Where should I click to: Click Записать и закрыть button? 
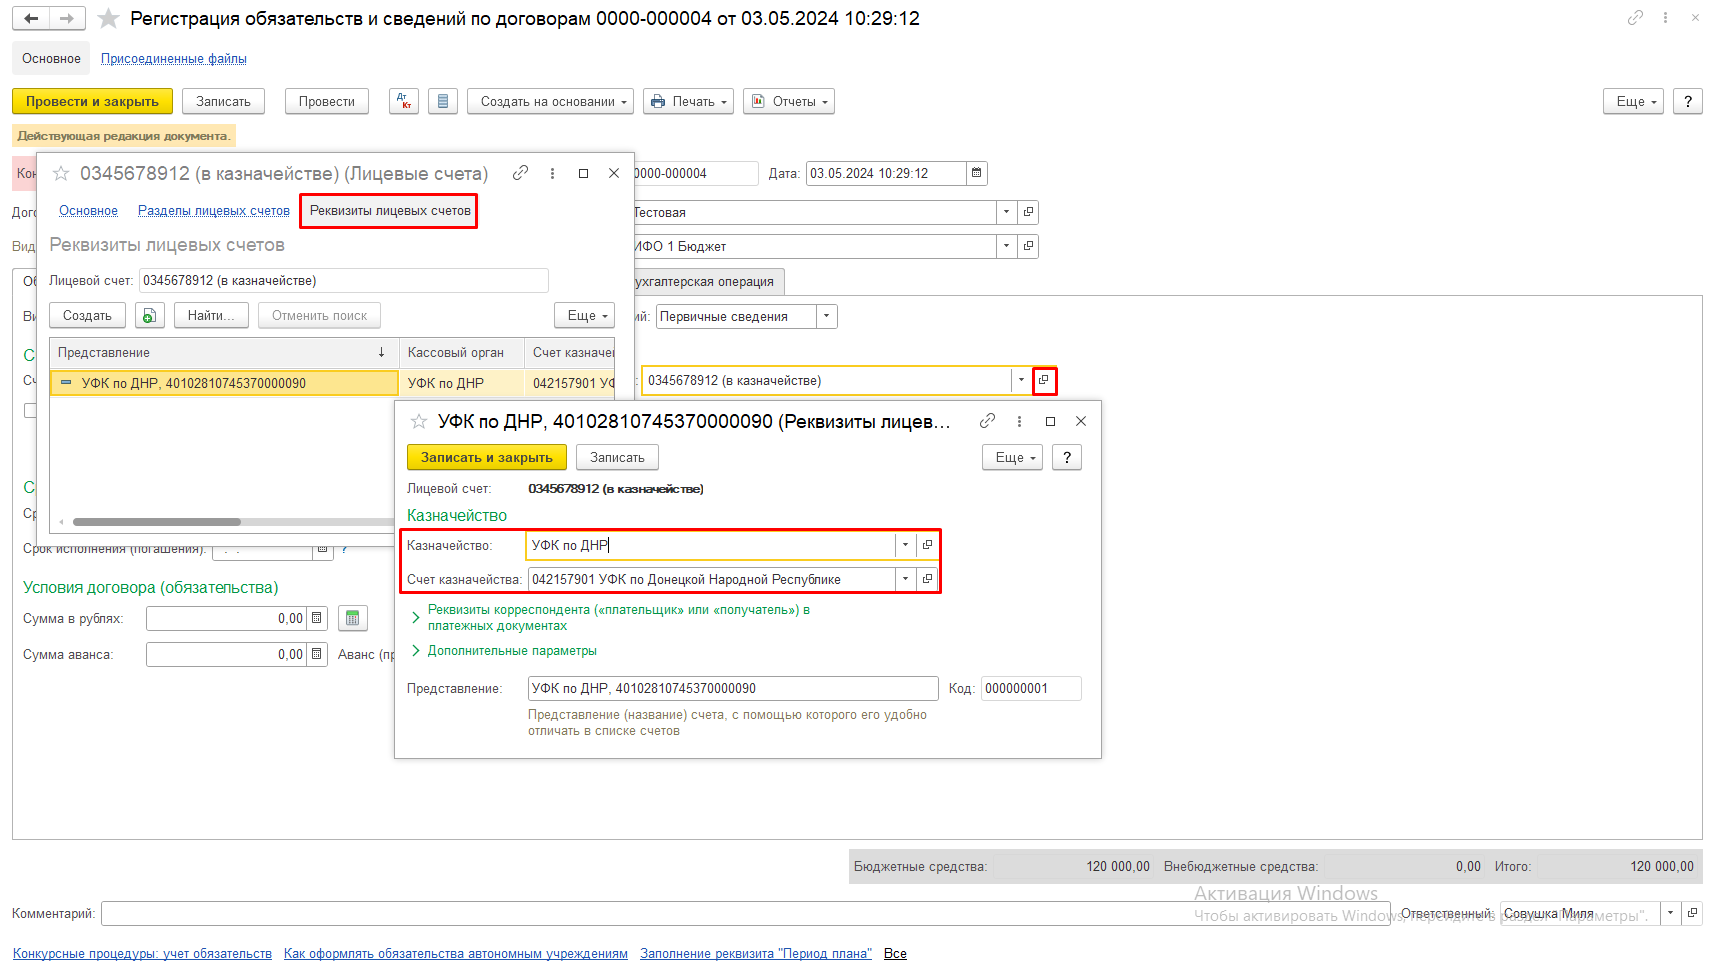point(486,457)
